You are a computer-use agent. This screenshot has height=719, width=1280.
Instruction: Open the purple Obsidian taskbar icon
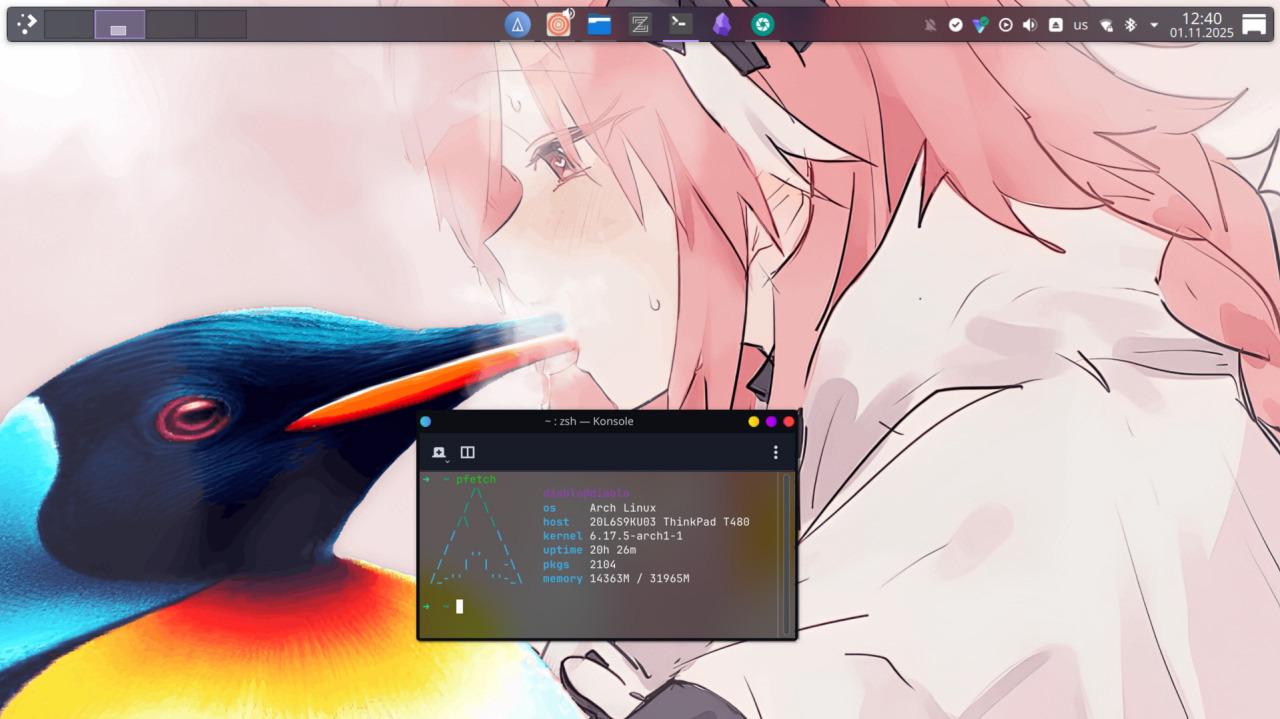722,25
